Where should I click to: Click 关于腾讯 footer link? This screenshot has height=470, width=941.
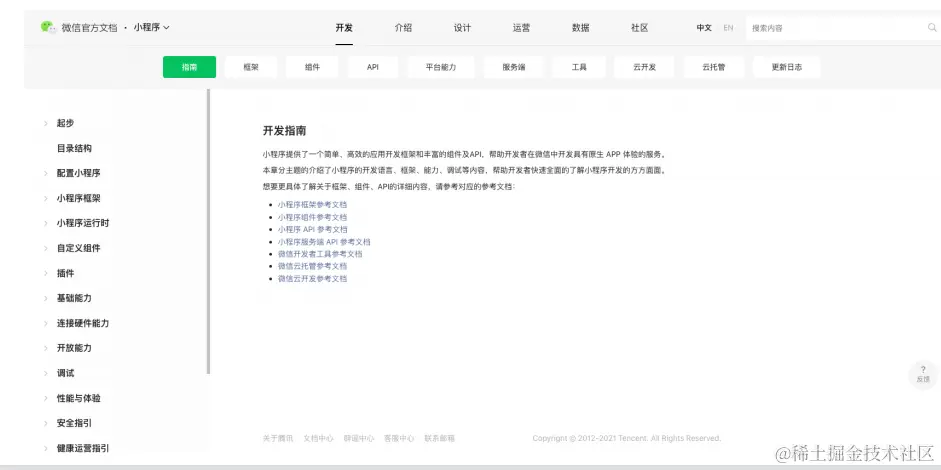pyautogui.click(x=278, y=438)
